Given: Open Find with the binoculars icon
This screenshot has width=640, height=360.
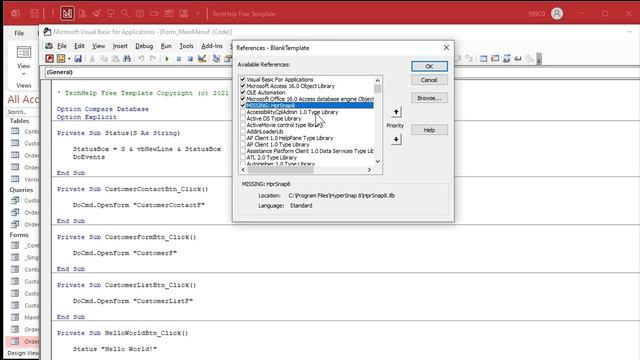Looking at the screenshot, I should point(127,59).
